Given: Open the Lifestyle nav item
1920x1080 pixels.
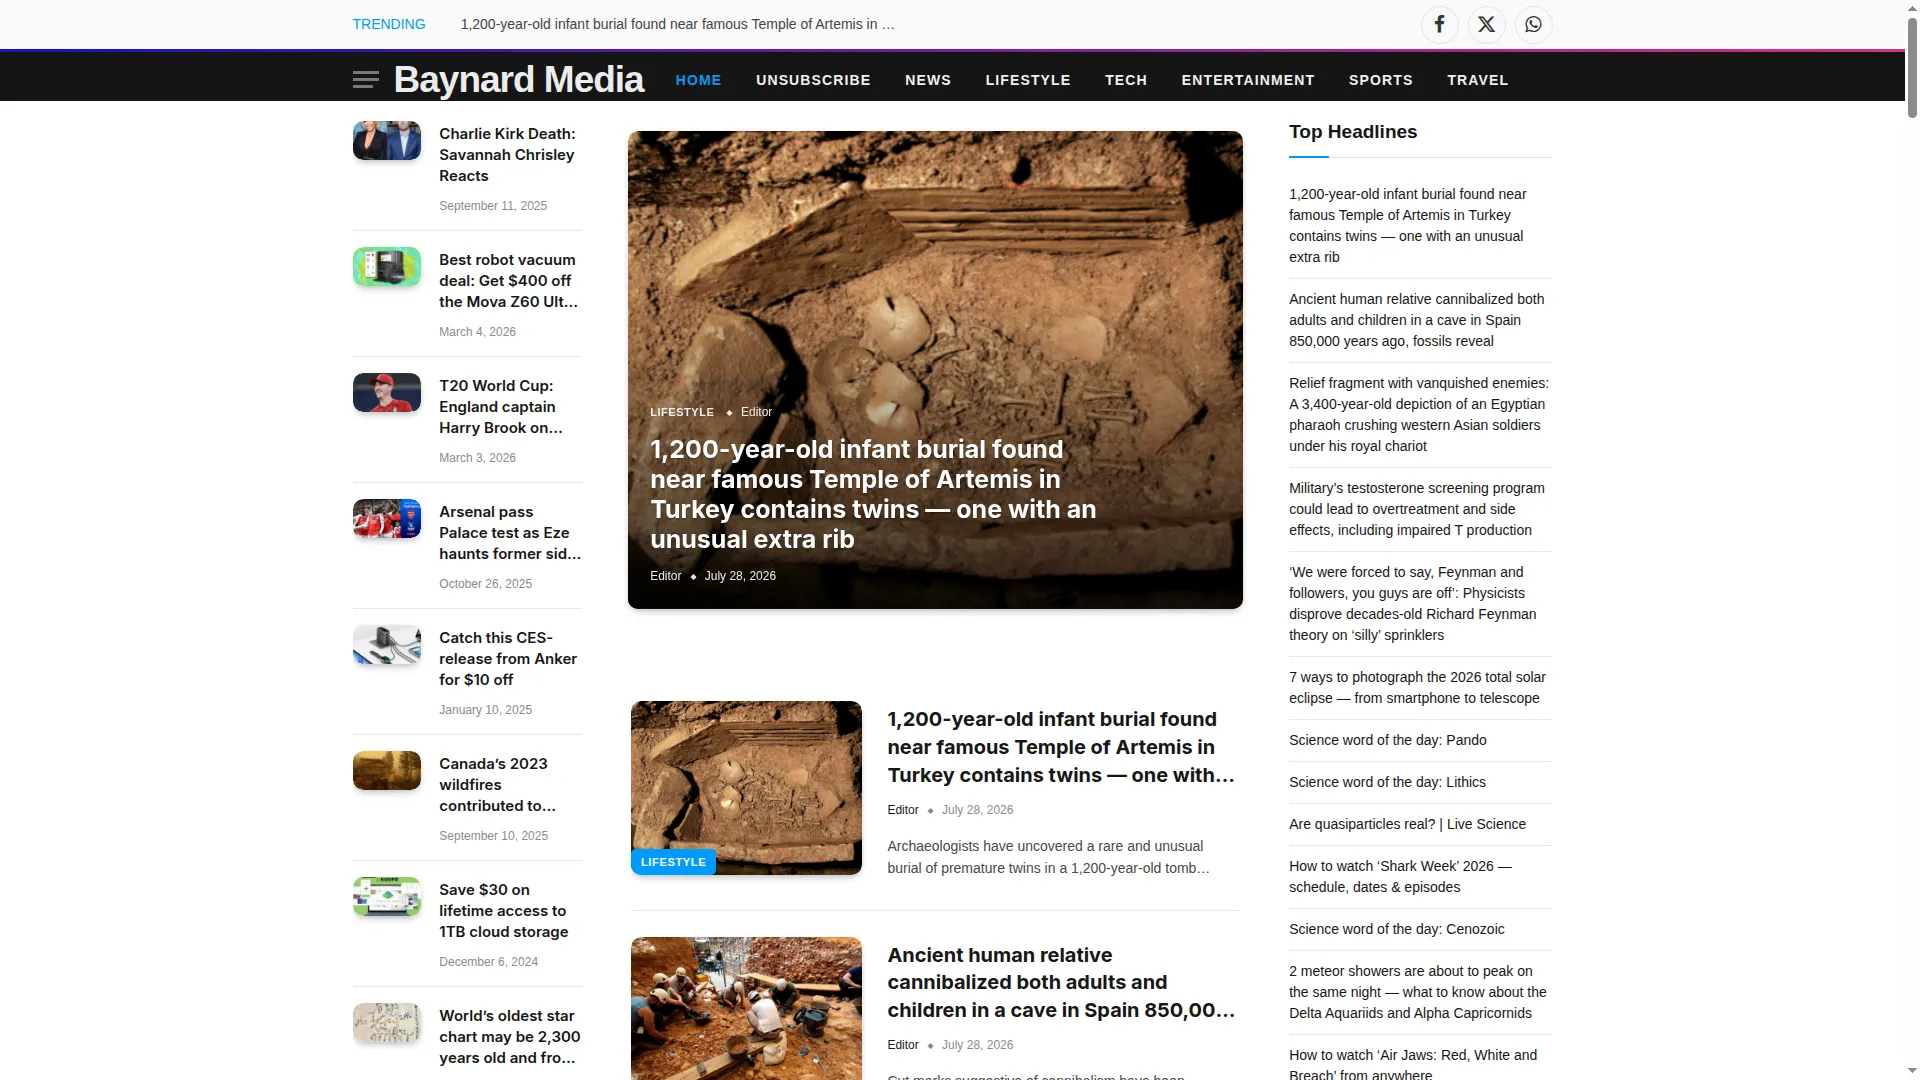Looking at the screenshot, I should [x=1028, y=80].
